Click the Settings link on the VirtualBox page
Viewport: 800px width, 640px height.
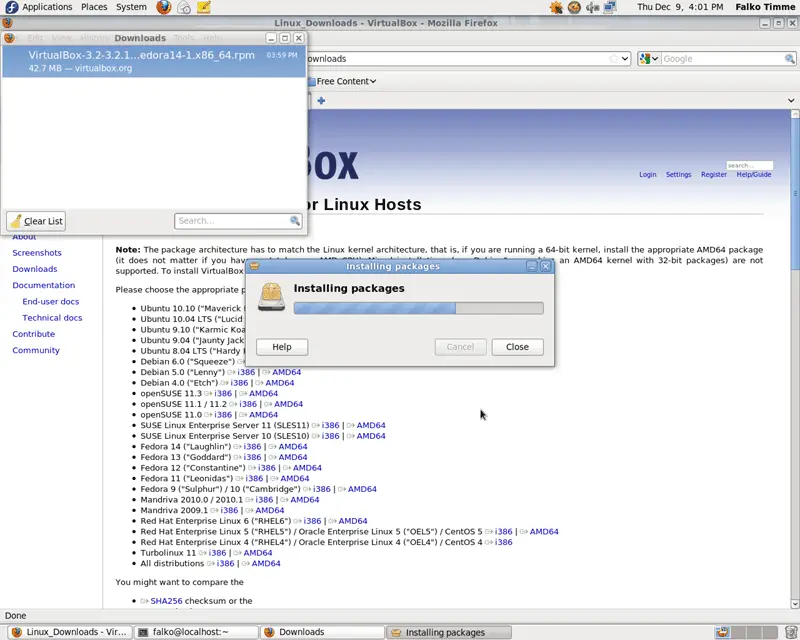tap(678, 175)
